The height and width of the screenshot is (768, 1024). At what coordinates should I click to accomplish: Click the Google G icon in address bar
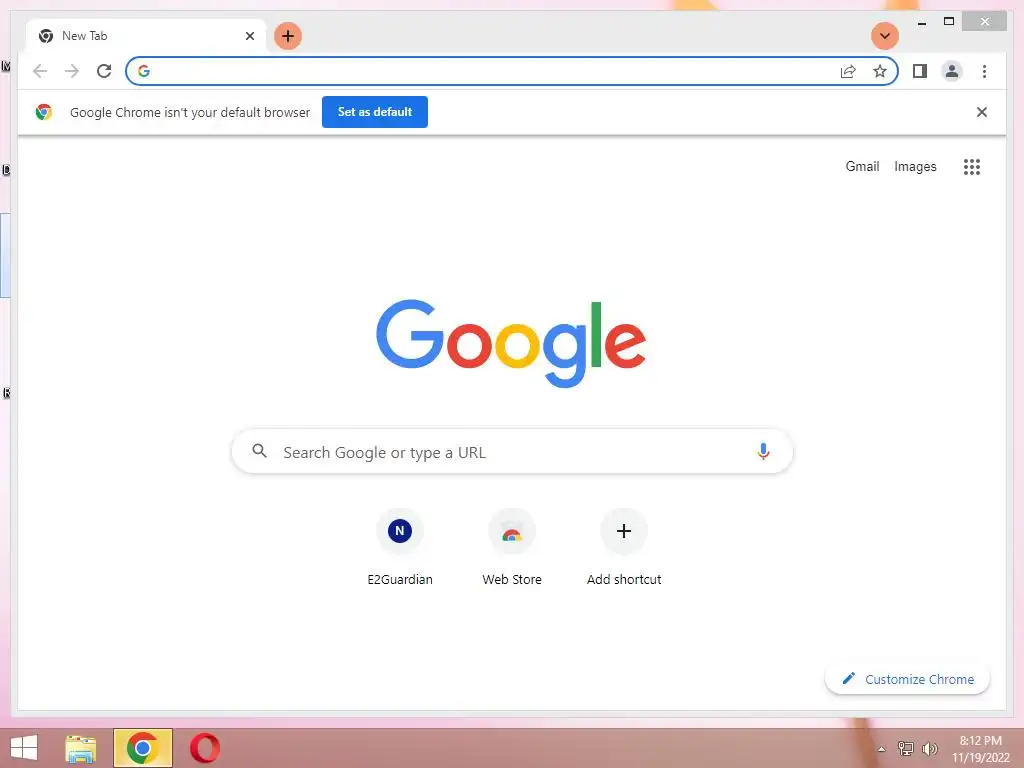[x=144, y=71]
